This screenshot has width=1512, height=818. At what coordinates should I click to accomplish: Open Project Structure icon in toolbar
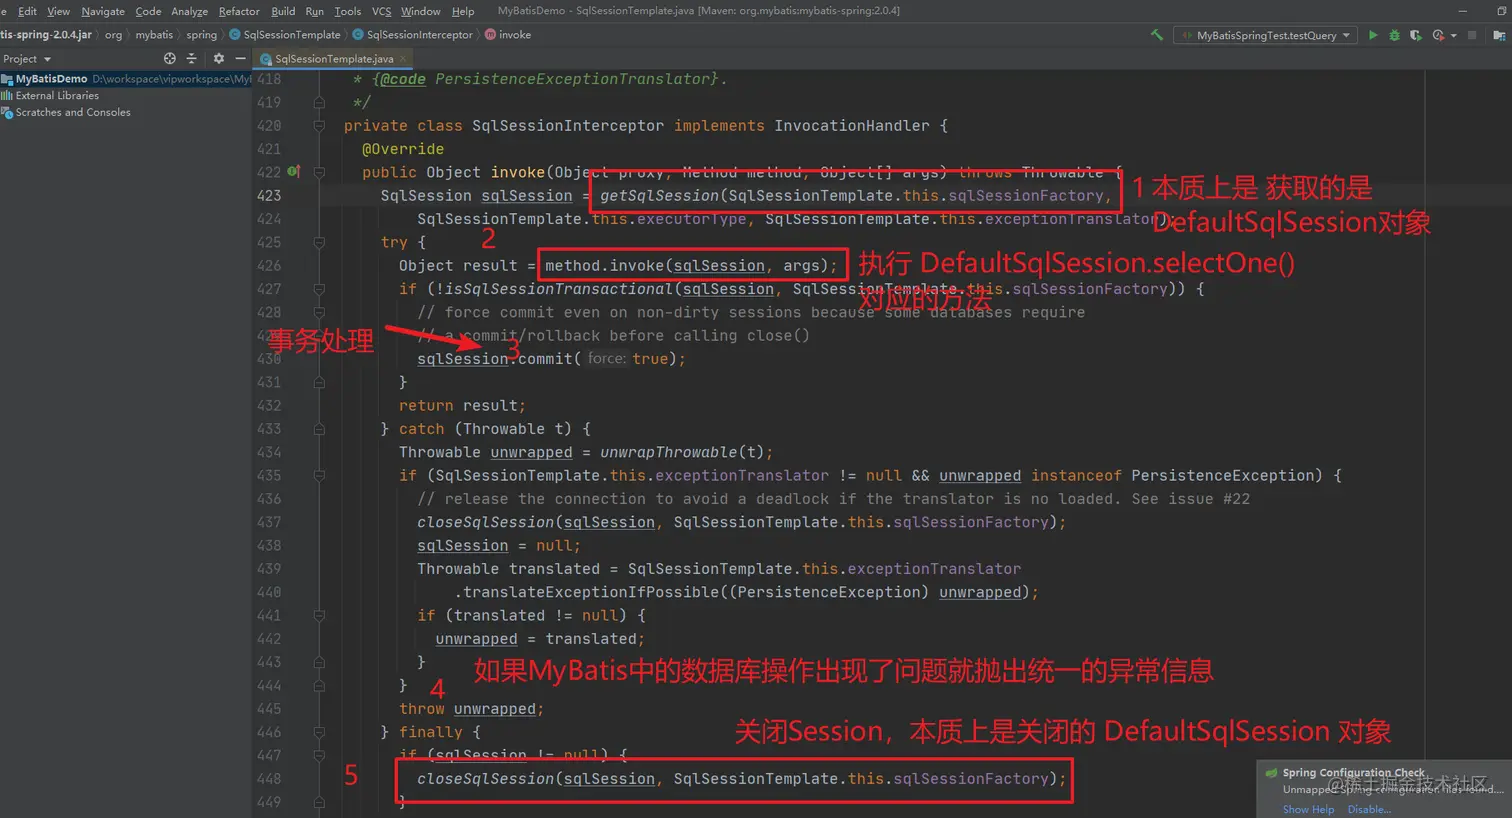click(x=1498, y=35)
